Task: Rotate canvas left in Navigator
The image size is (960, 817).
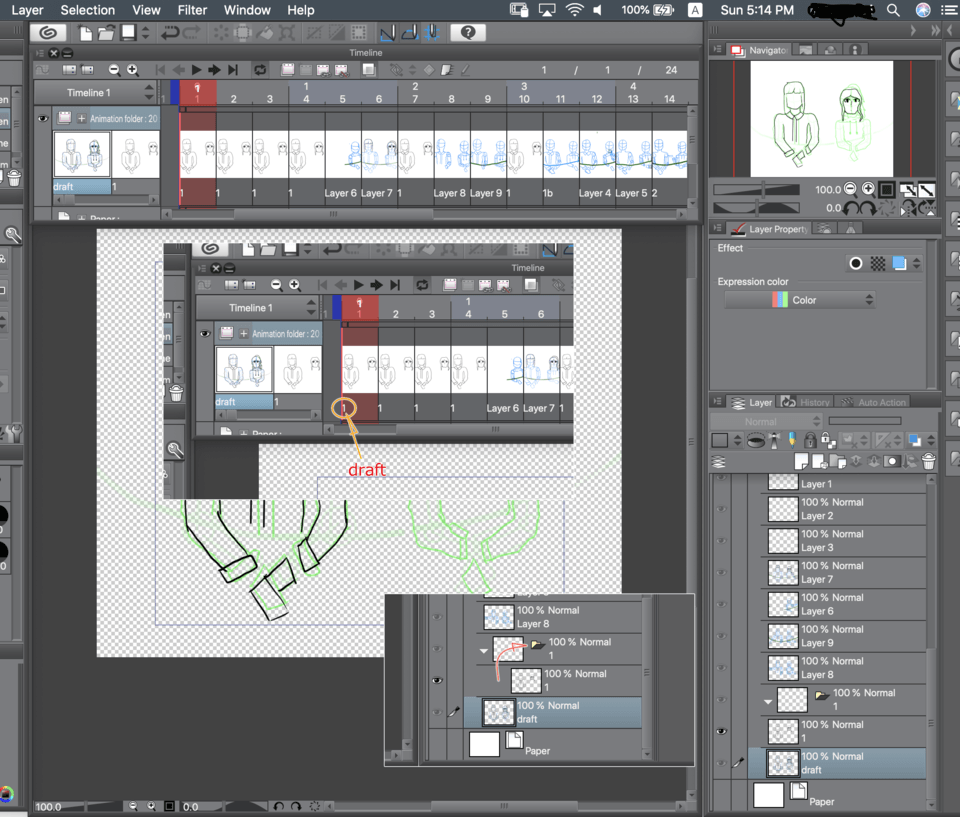Action: coord(851,208)
